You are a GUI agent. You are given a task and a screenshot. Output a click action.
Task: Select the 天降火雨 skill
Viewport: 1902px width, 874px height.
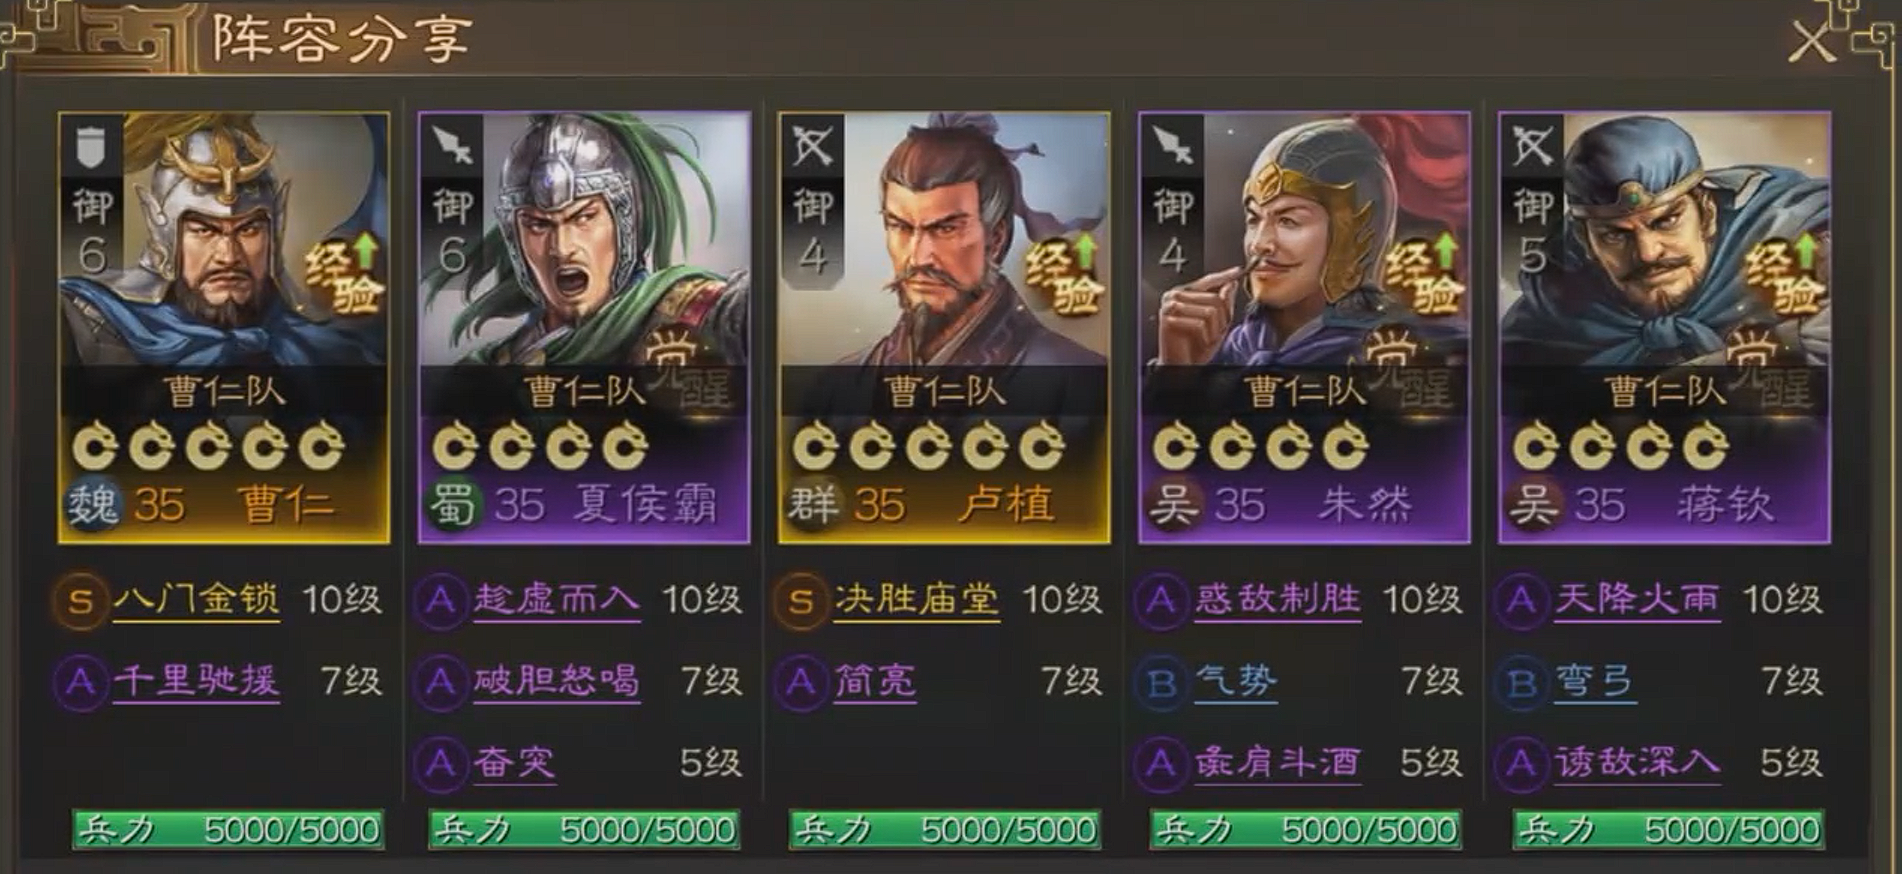click(x=1637, y=600)
